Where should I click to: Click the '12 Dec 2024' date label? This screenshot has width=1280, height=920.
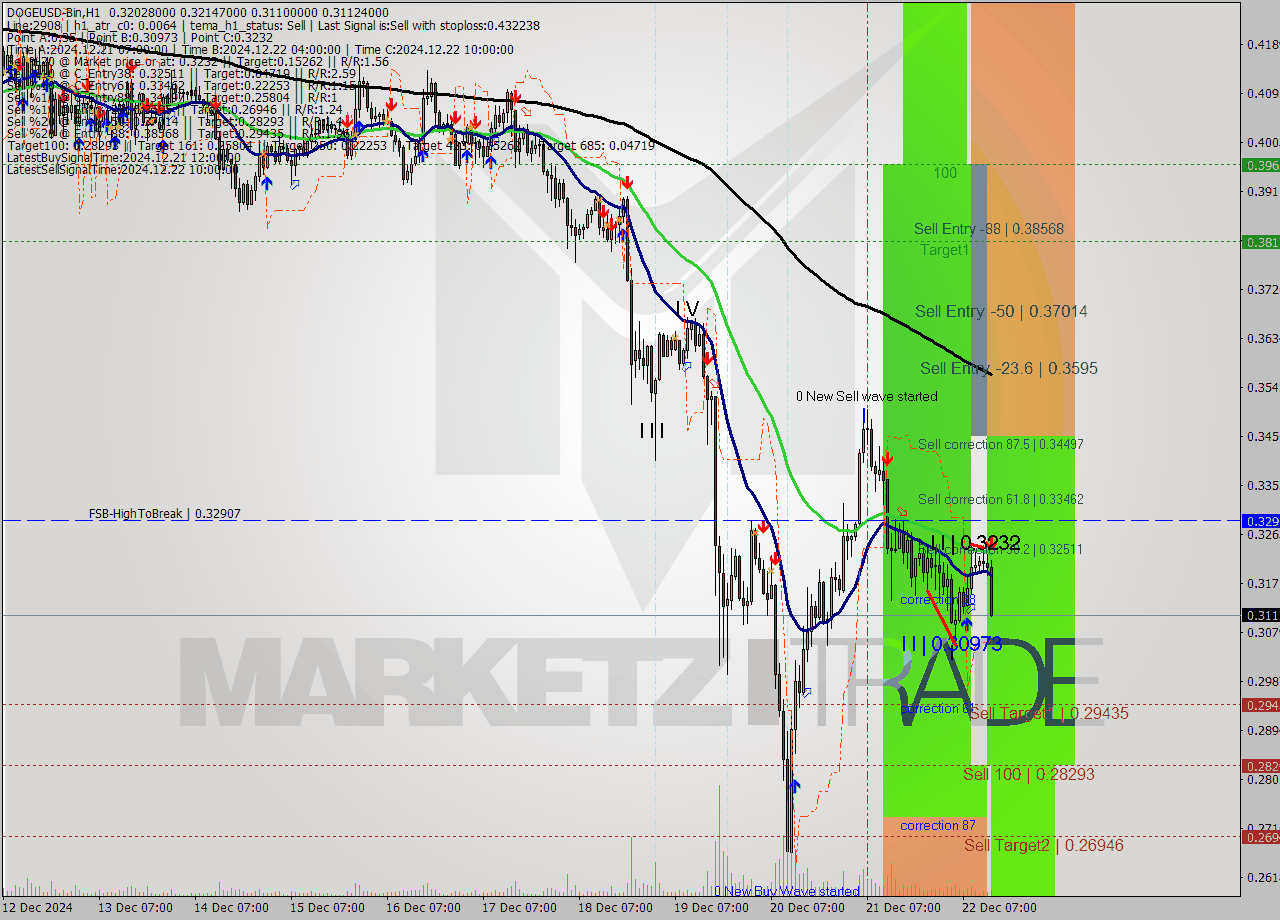point(38,908)
